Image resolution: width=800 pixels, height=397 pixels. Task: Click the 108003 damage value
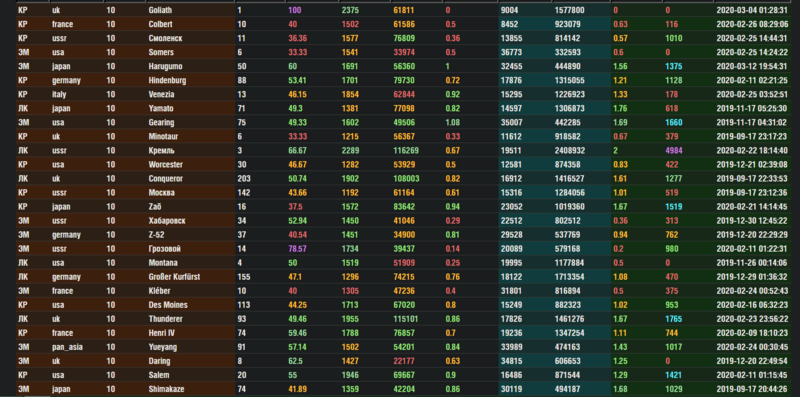pyautogui.click(x=406, y=179)
